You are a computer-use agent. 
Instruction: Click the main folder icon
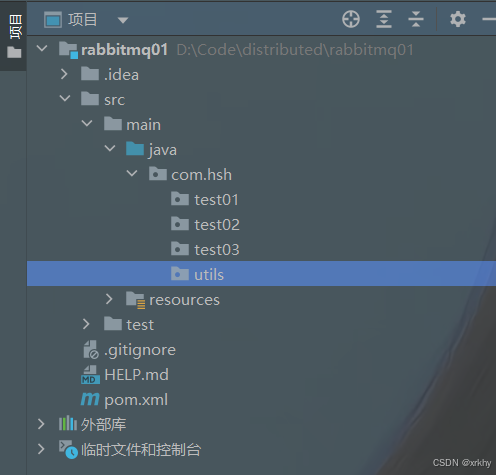point(113,124)
